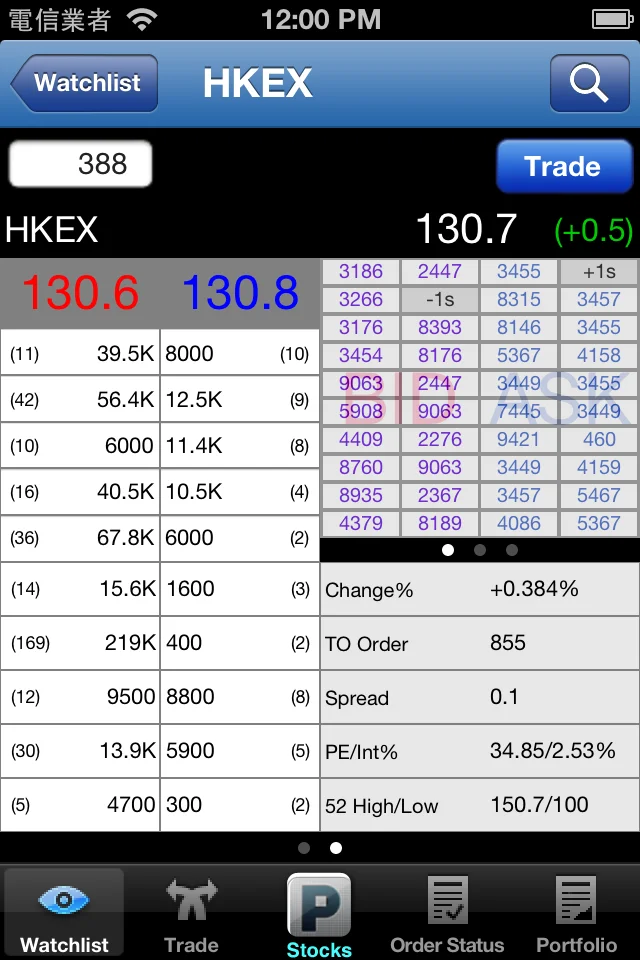640x960 pixels.
Task: Select broker code 4086
Action: point(519,523)
